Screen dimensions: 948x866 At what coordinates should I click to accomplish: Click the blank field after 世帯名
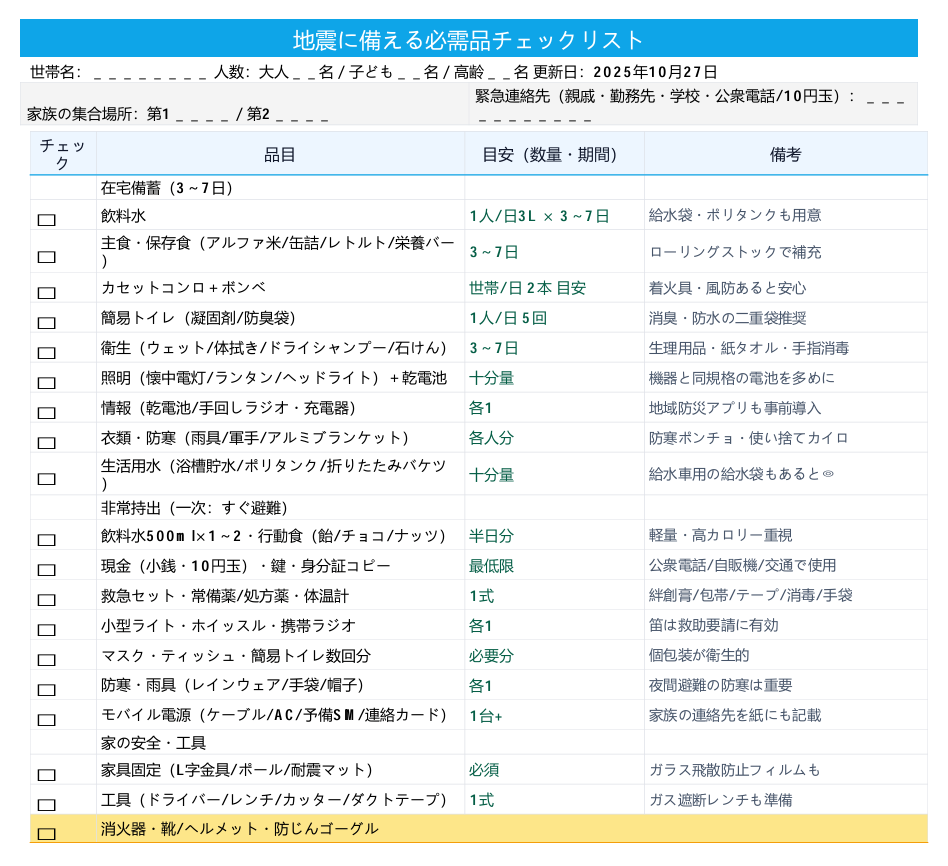[150, 73]
